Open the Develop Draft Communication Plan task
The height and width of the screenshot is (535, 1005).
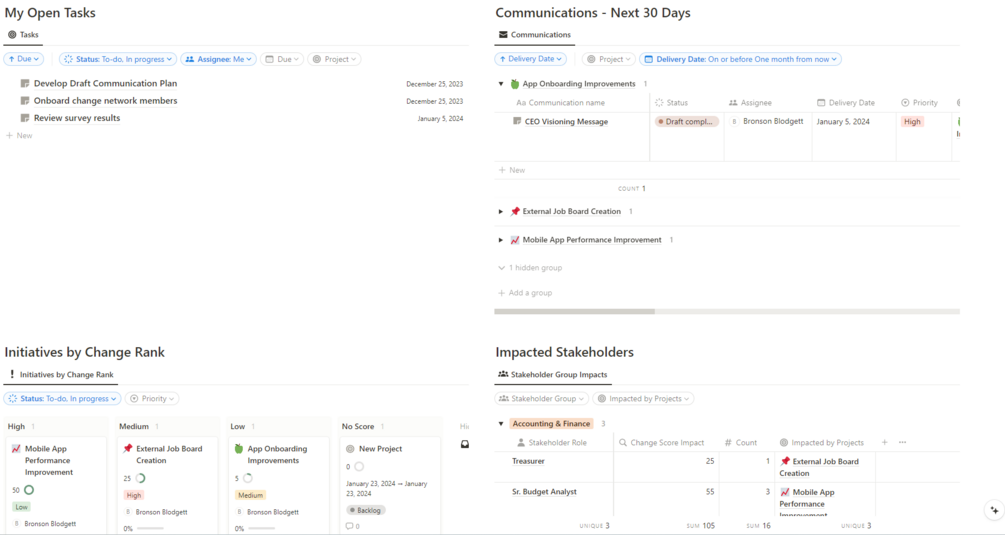tap(105, 83)
